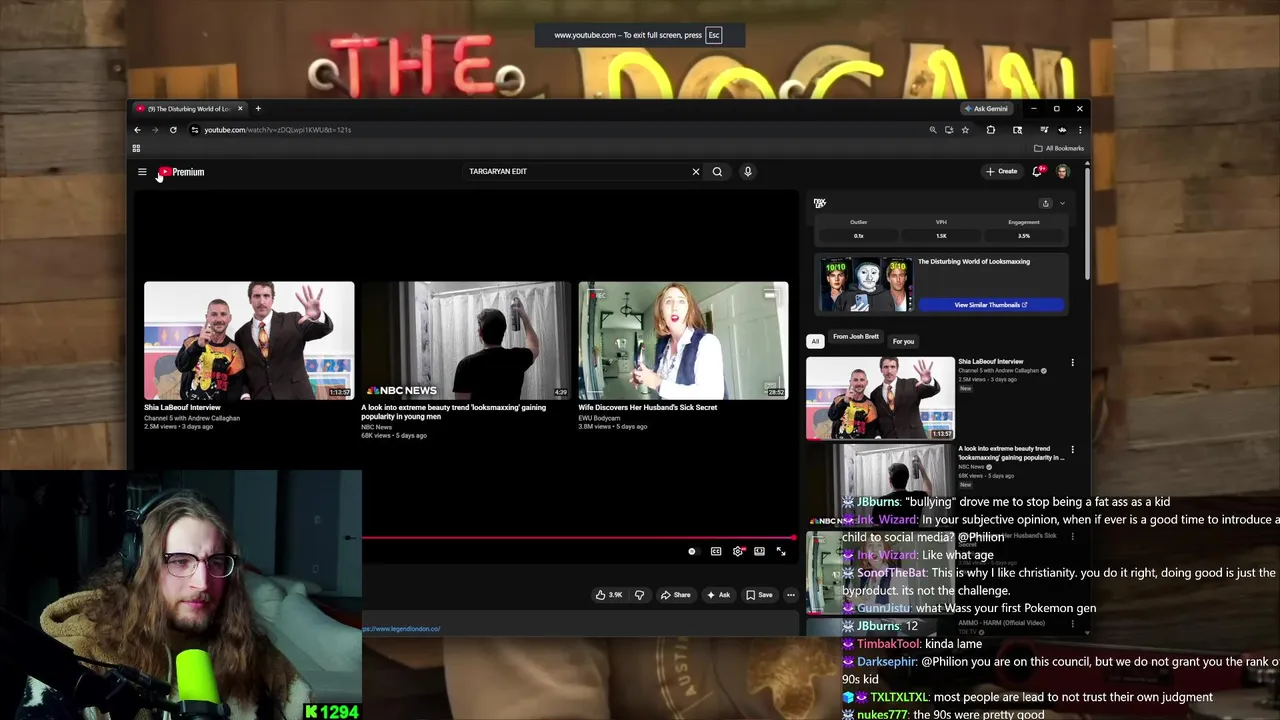Play Wife Discovers Her Husband's Sick Secret video
The image size is (1280, 720).
(x=683, y=341)
